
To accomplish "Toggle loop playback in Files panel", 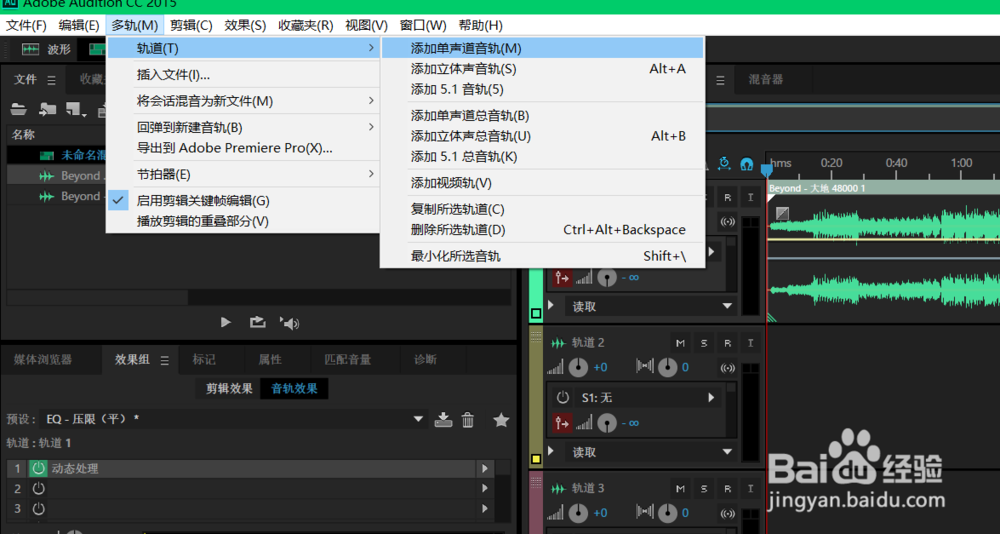I will (x=257, y=323).
